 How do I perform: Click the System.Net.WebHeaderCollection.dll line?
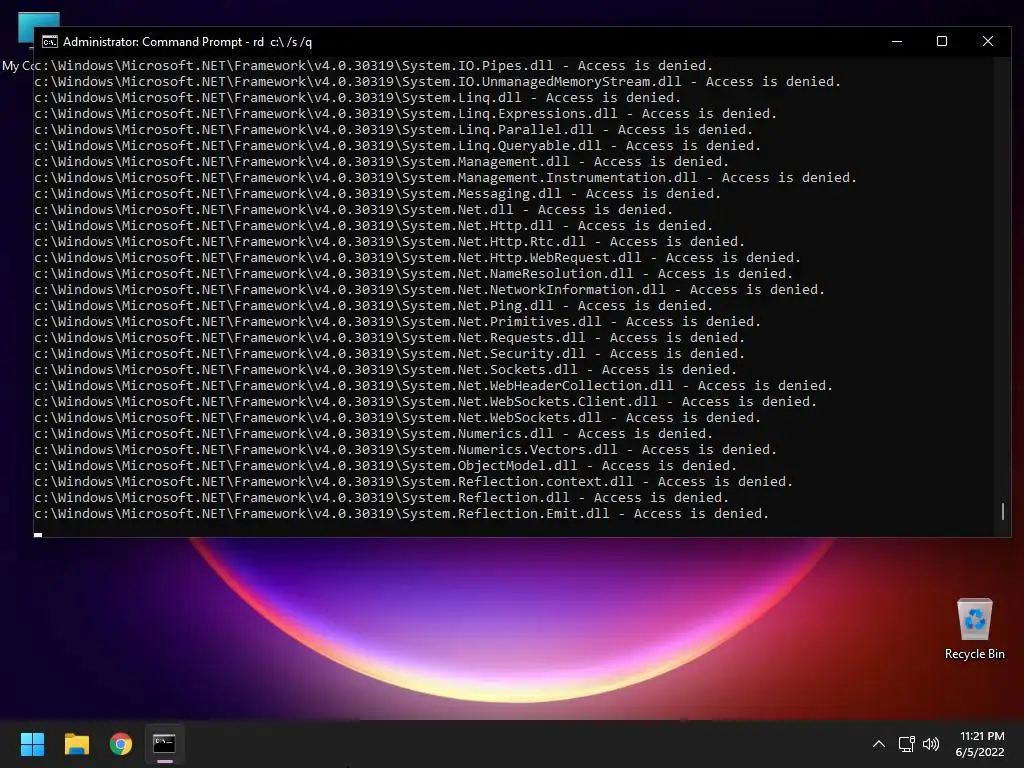(x=434, y=385)
